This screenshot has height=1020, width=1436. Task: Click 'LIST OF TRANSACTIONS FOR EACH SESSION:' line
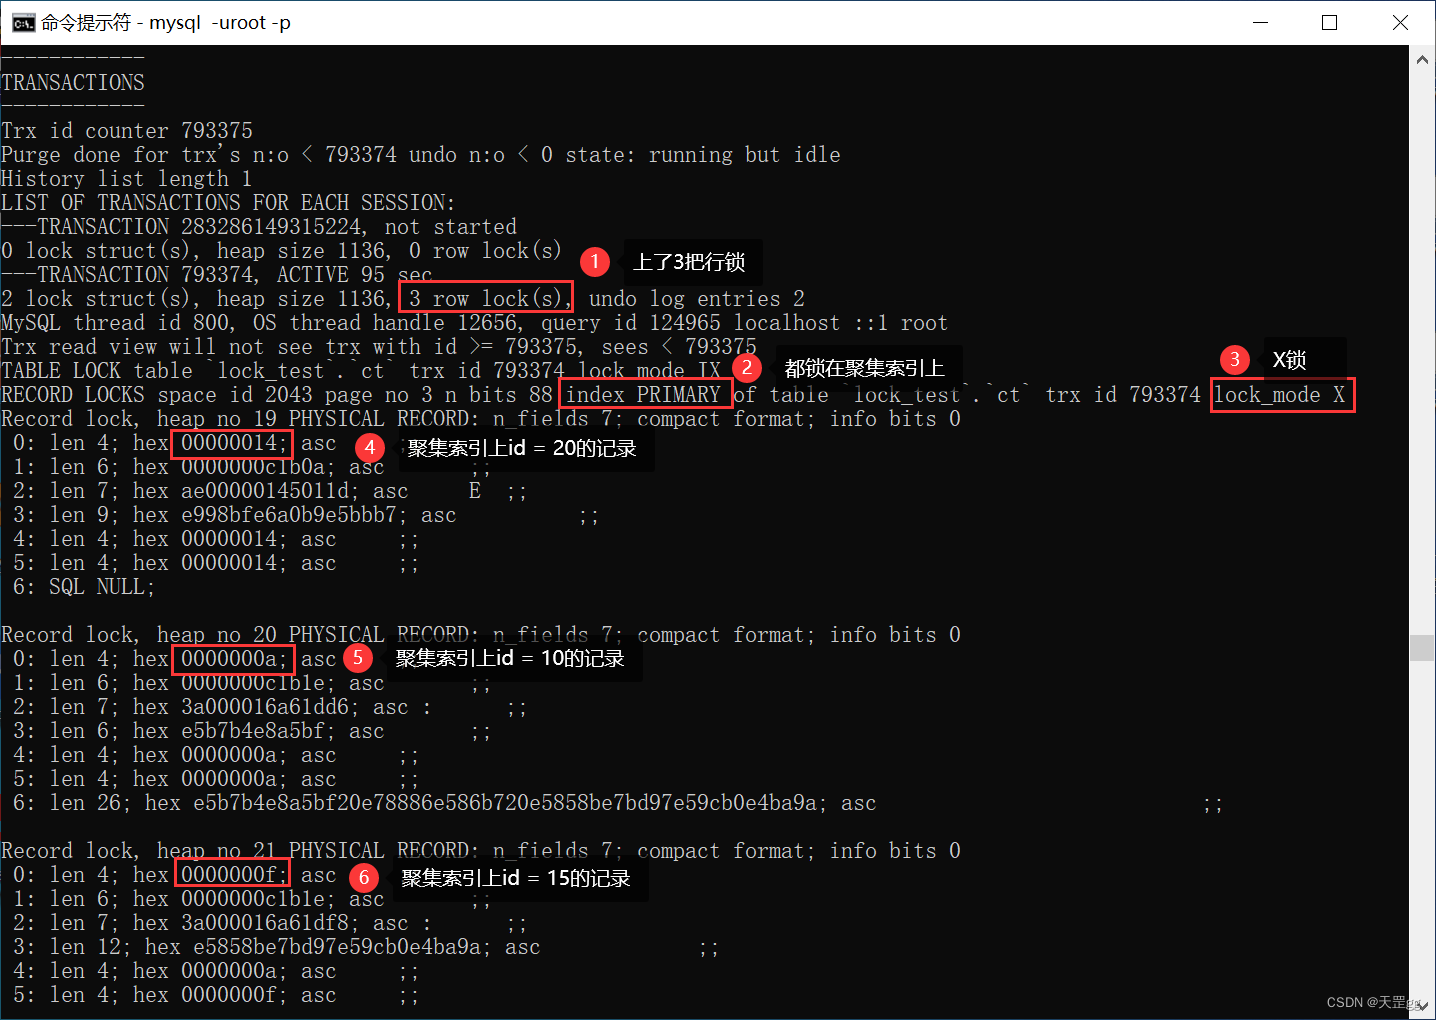(x=228, y=203)
